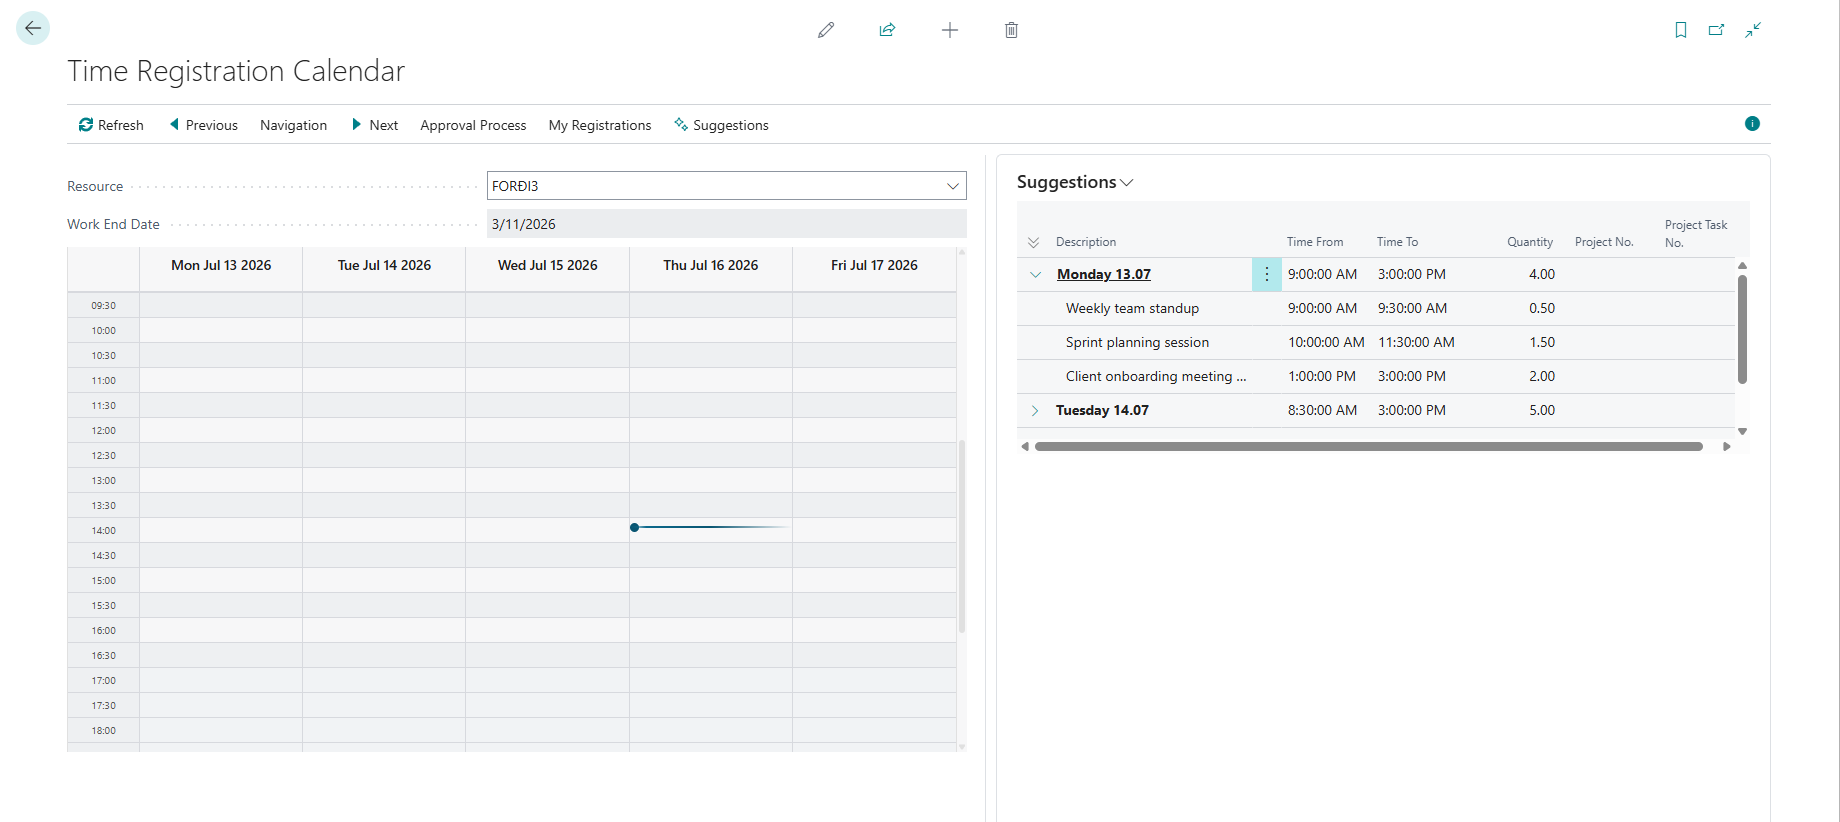Click the Refresh button

[111, 125]
